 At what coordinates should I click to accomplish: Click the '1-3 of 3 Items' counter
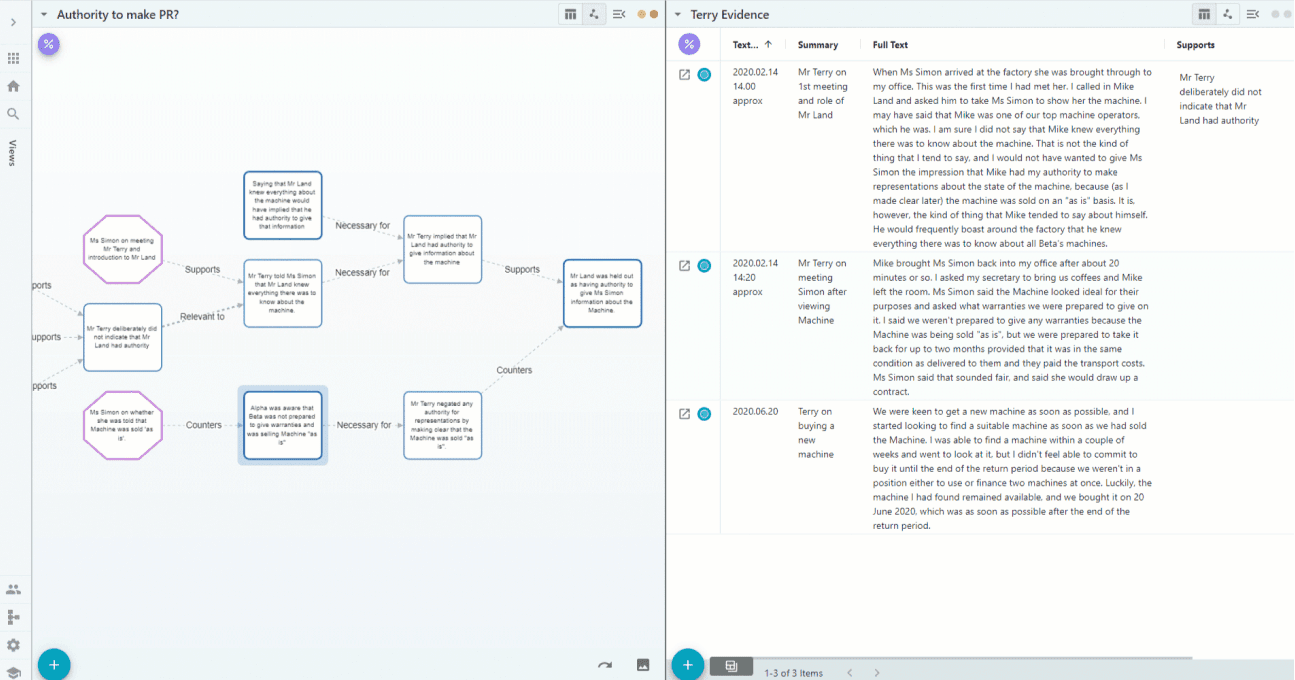tap(793, 673)
